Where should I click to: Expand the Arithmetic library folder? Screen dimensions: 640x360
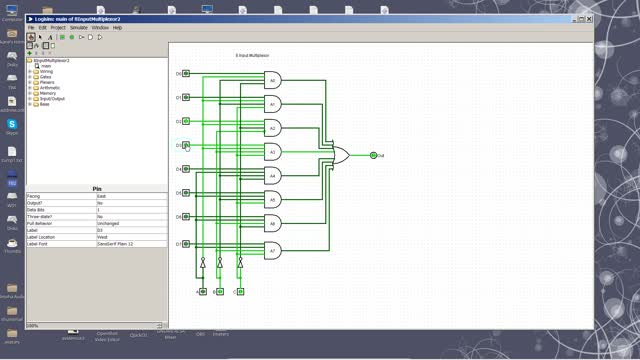[29, 88]
